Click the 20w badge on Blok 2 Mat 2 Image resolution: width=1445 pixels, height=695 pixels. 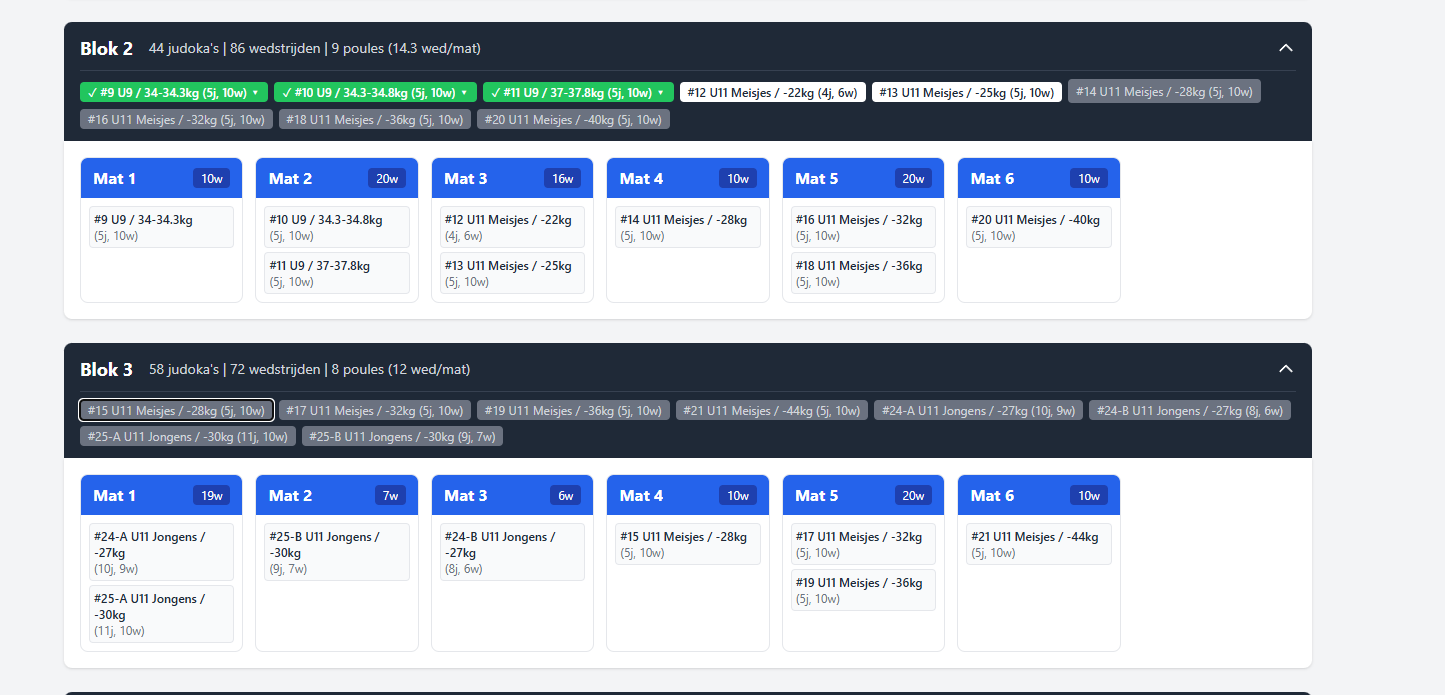click(x=387, y=179)
